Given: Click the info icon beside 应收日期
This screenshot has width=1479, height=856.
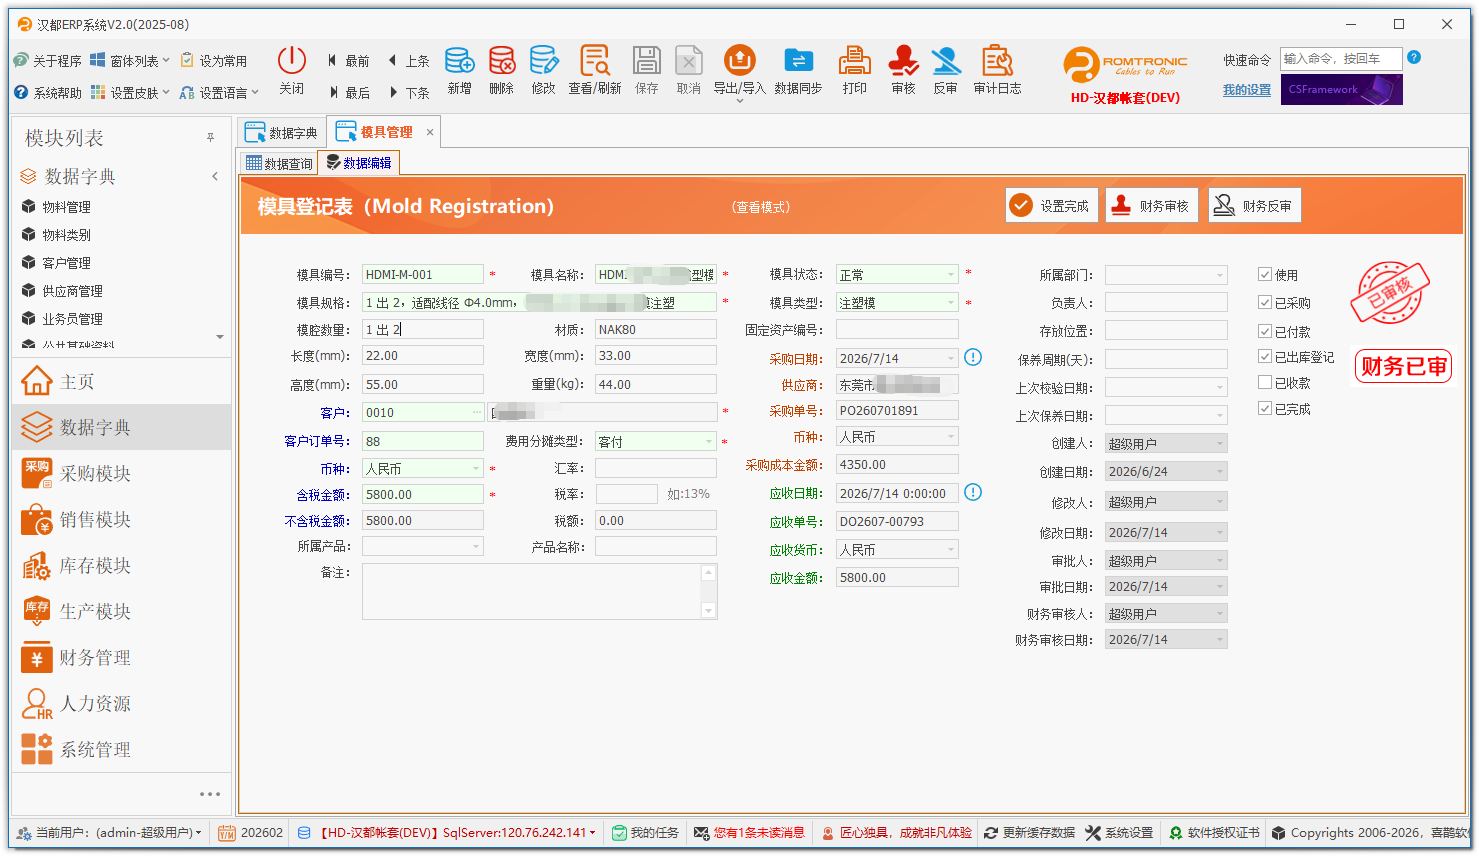Looking at the screenshot, I should [x=973, y=492].
